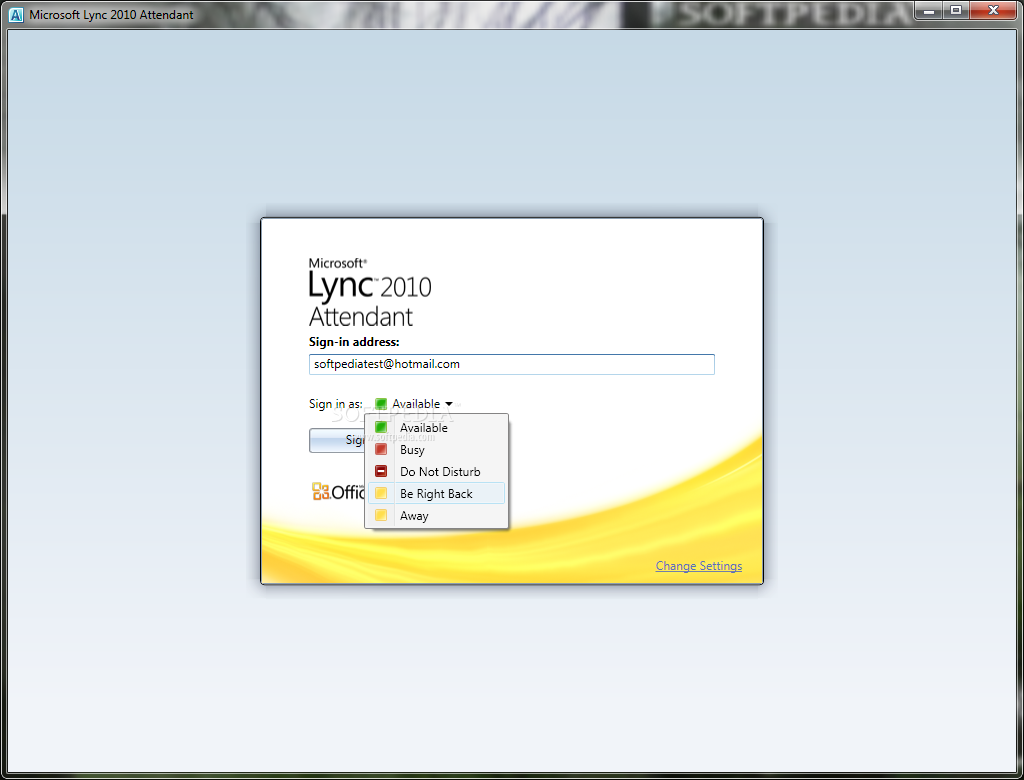This screenshot has height=780, width=1024.
Task: Click the partly hidden Sign In button
Action: (x=337, y=440)
